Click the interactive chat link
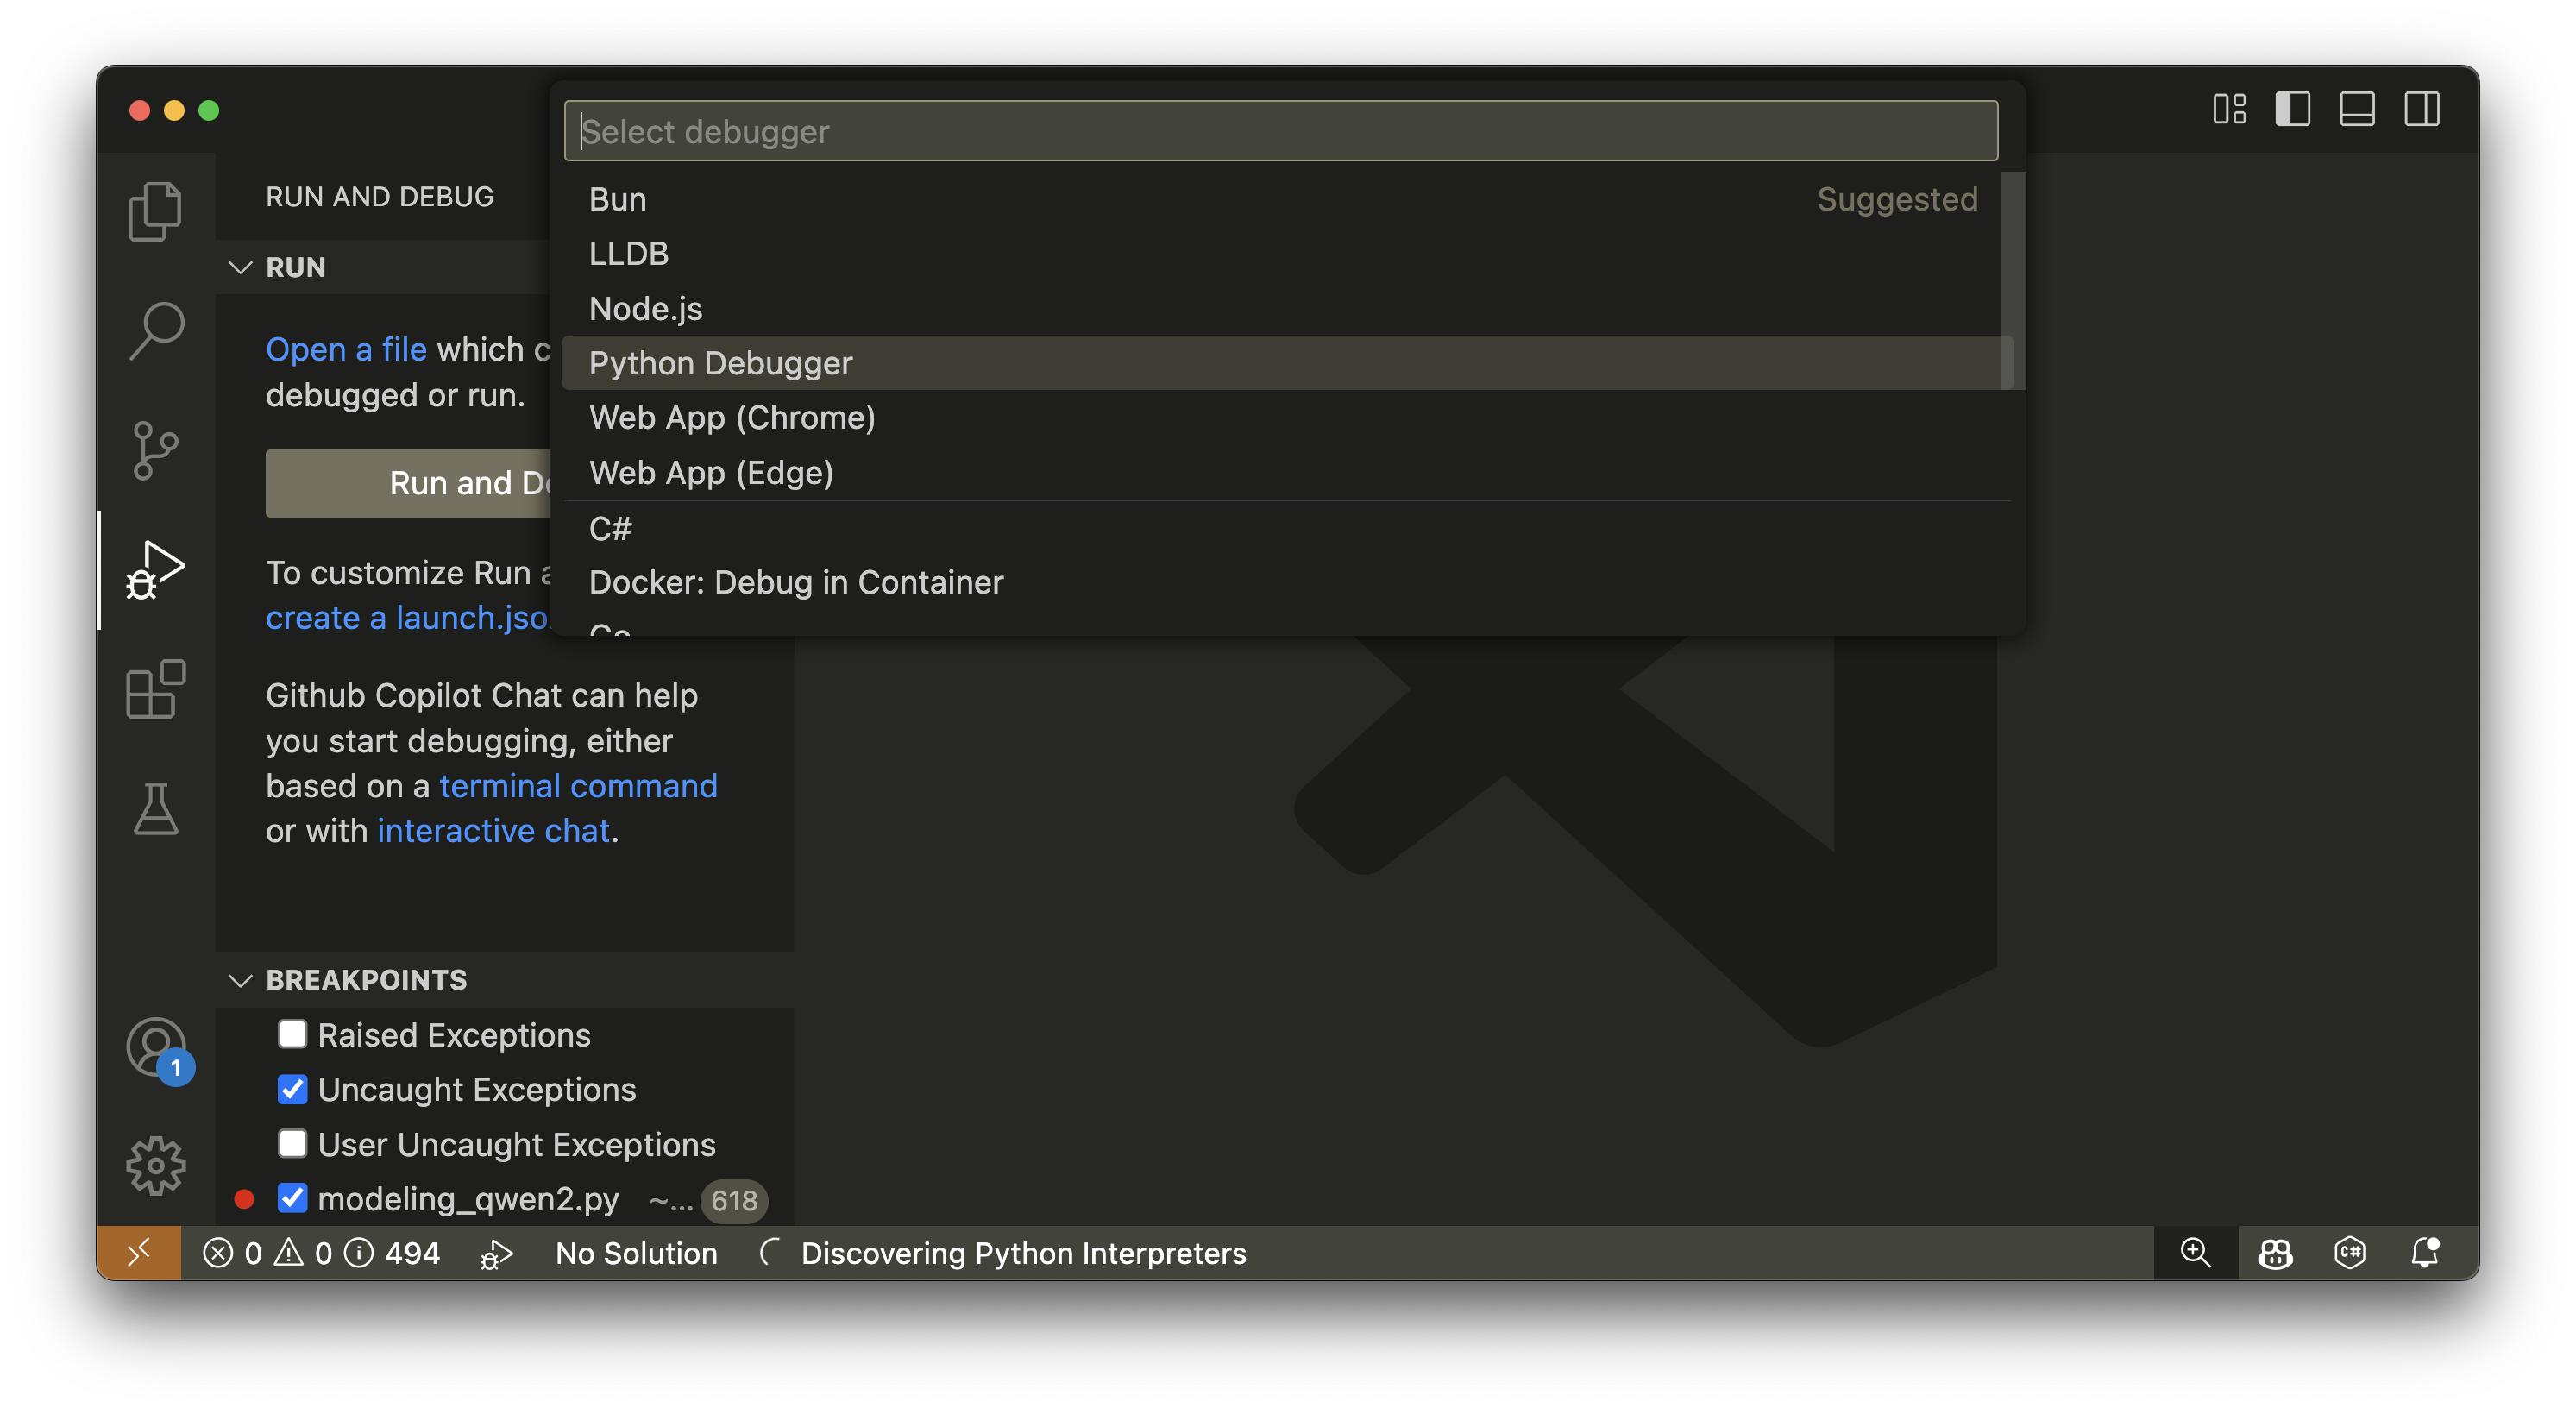Viewport: 2576px width, 1408px height. pyautogui.click(x=493, y=831)
